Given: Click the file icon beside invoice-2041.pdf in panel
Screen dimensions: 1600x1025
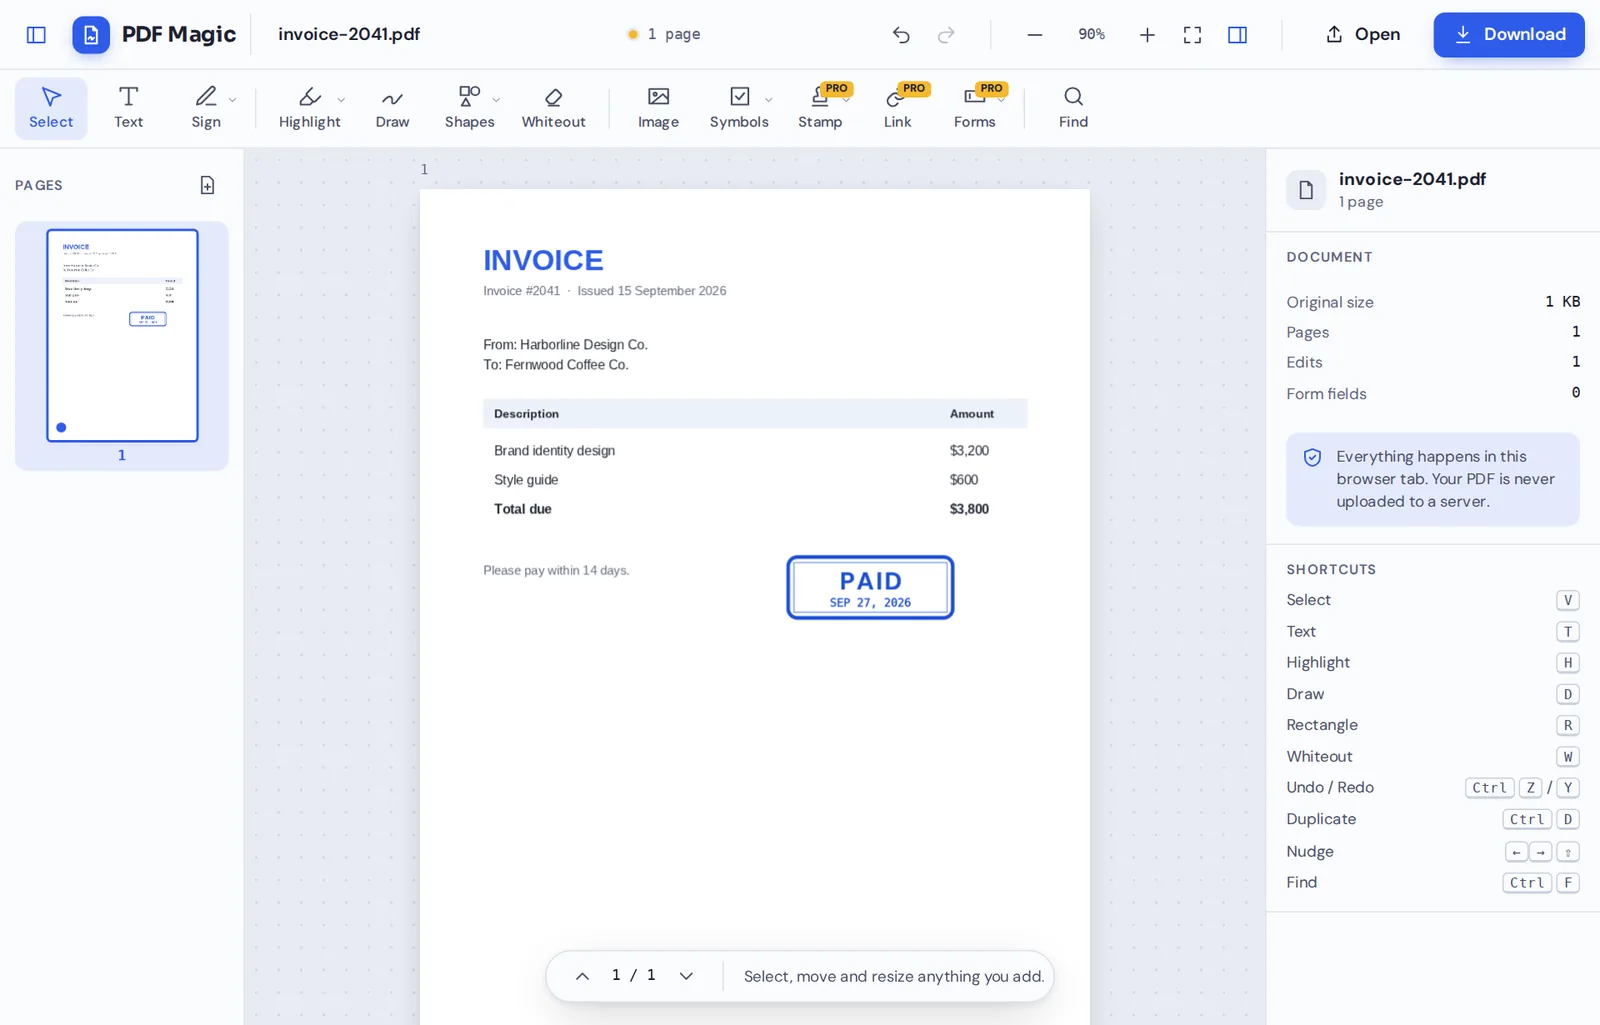Looking at the screenshot, I should coord(1306,190).
